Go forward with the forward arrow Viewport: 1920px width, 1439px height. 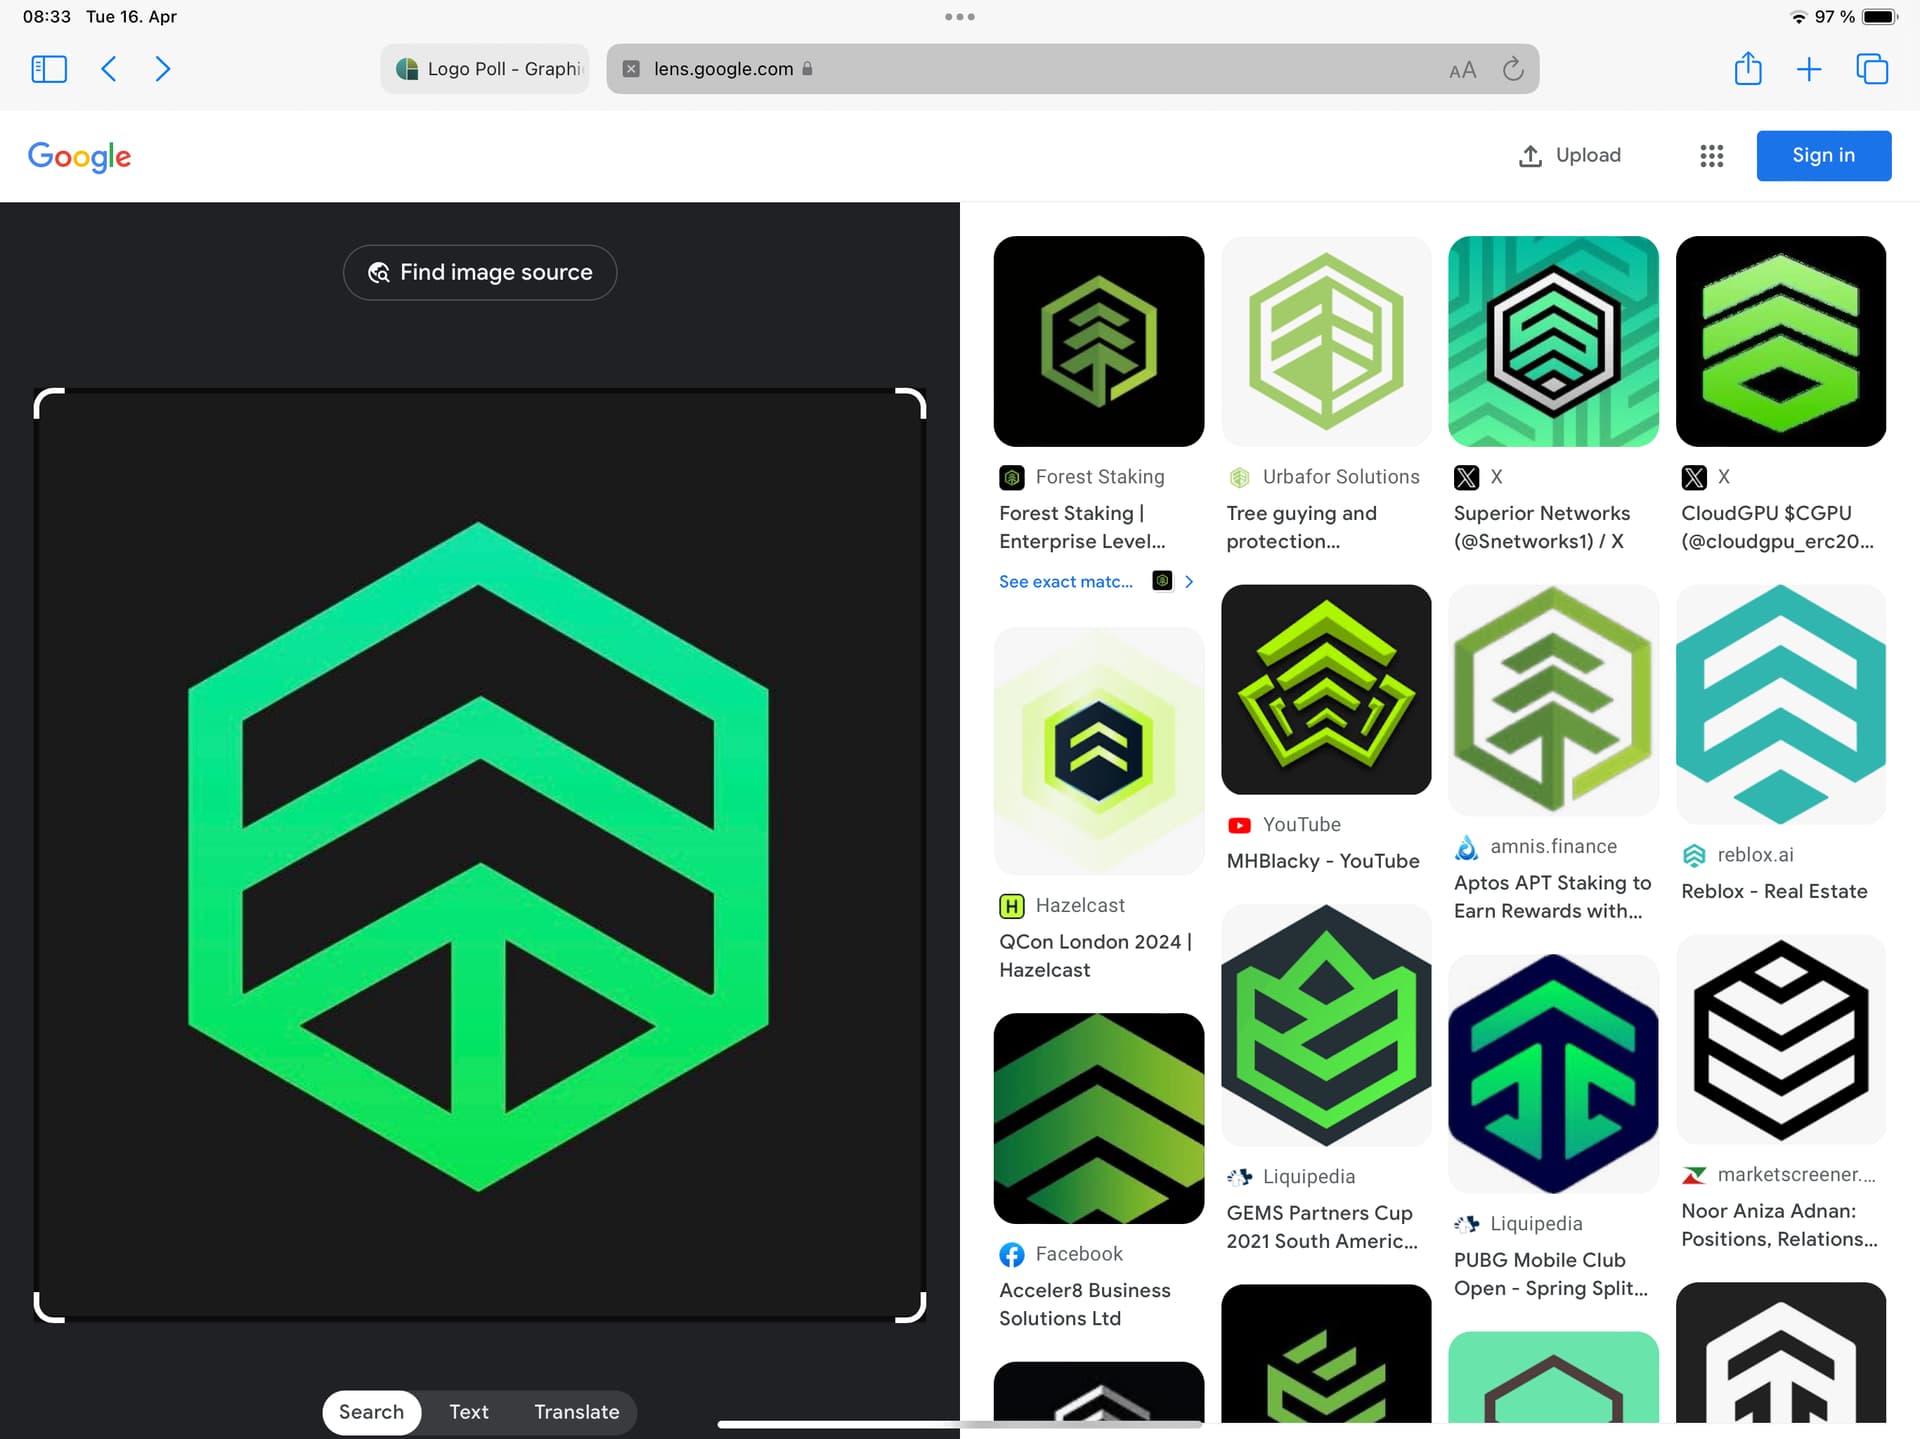[x=162, y=69]
